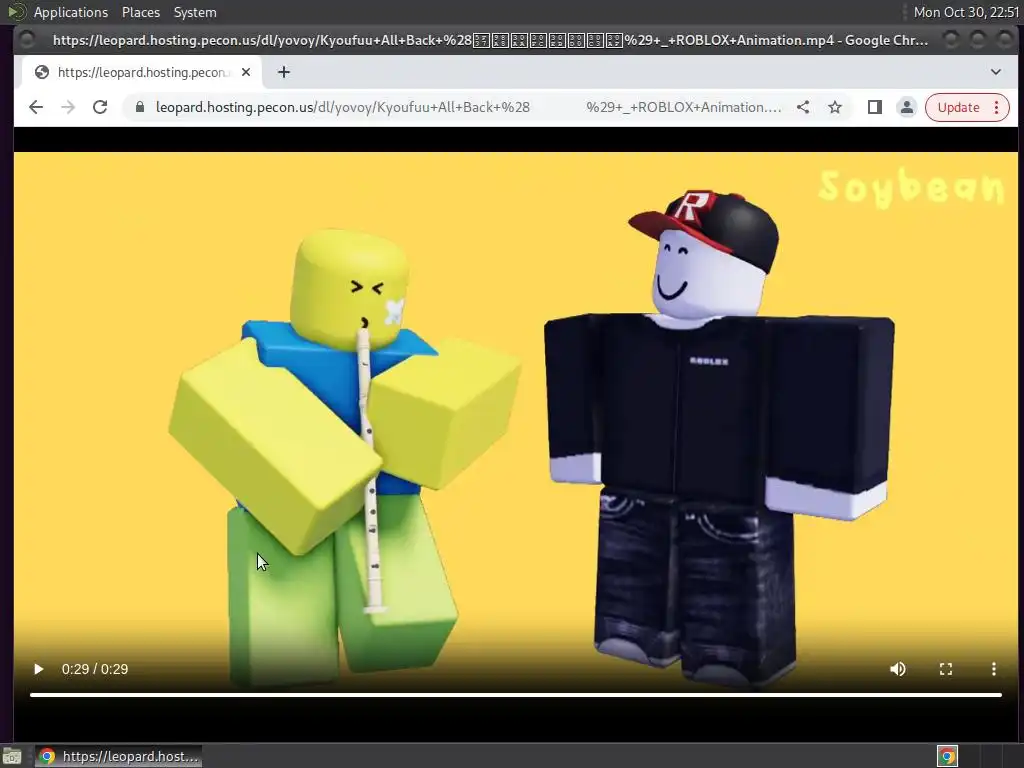The image size is (1024, 768).
Task: Close the leopard.hosting.pecon tab
Action: [246, 72]
